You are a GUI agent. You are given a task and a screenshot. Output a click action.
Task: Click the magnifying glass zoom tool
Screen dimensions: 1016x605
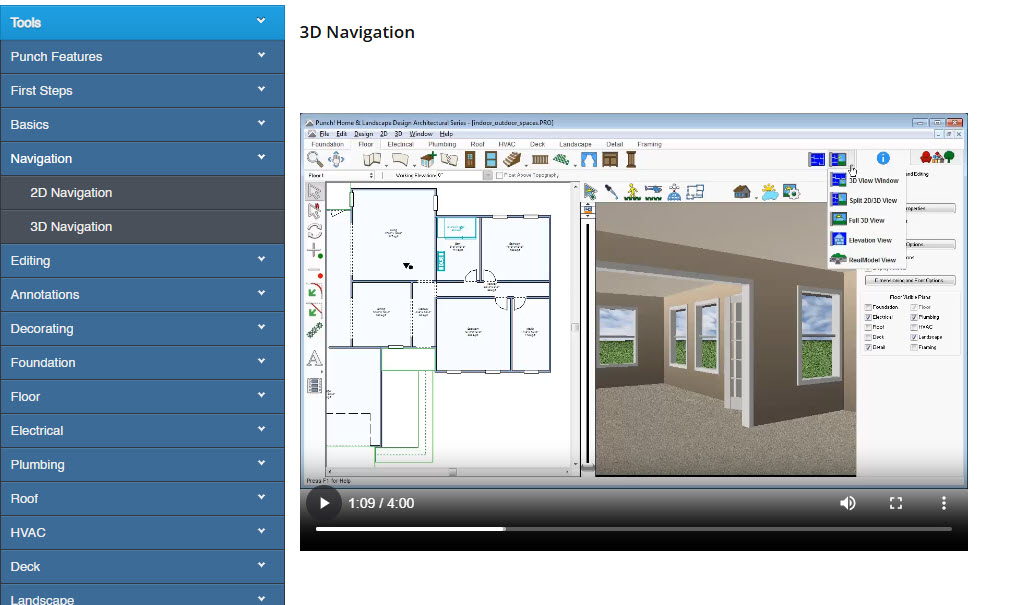click(x=315, y=159)
